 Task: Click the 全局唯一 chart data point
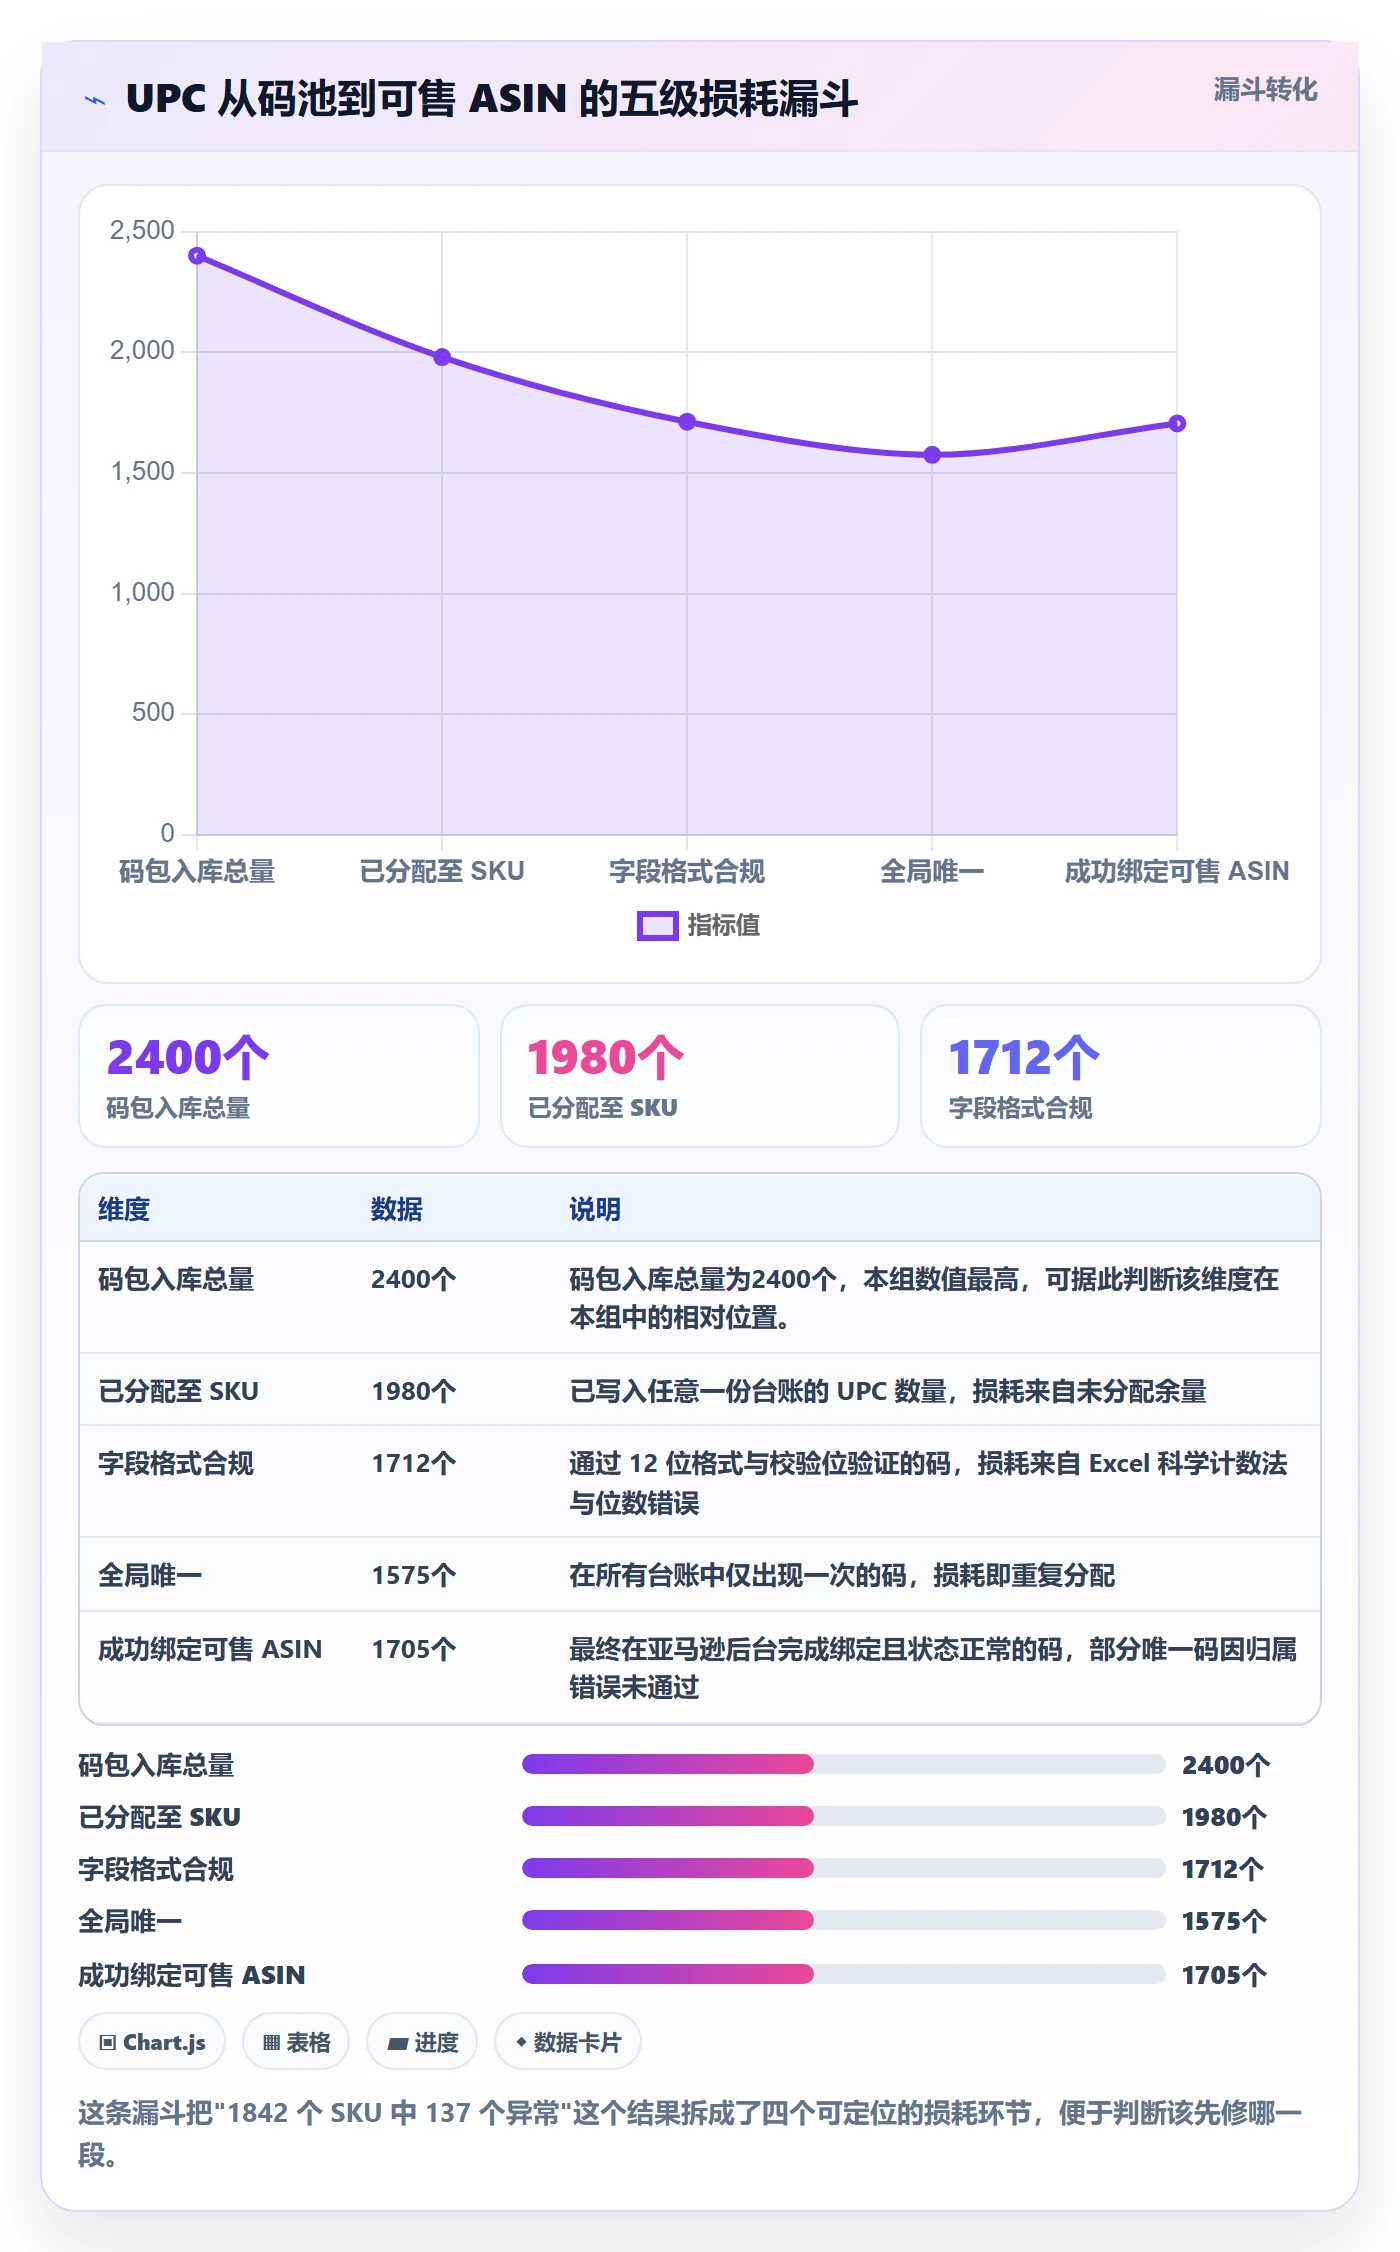click(932, 455)
